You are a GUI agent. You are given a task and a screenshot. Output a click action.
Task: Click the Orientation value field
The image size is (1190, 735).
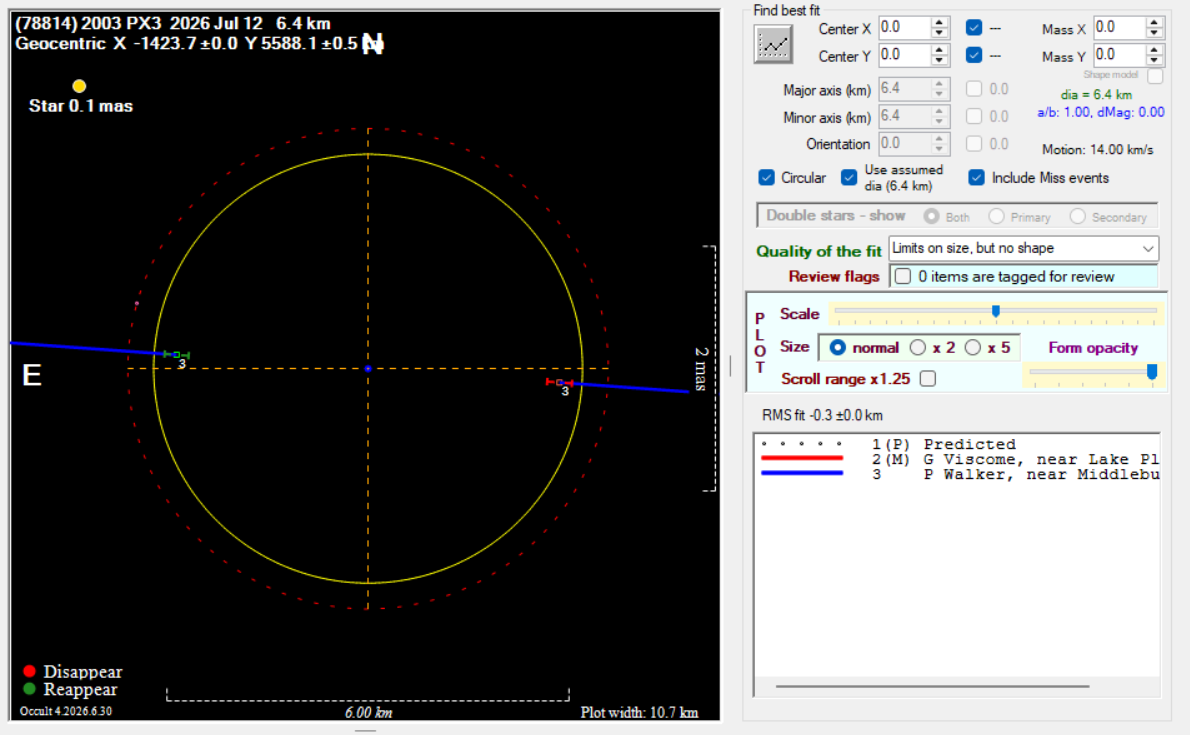(x=904, y=144)
